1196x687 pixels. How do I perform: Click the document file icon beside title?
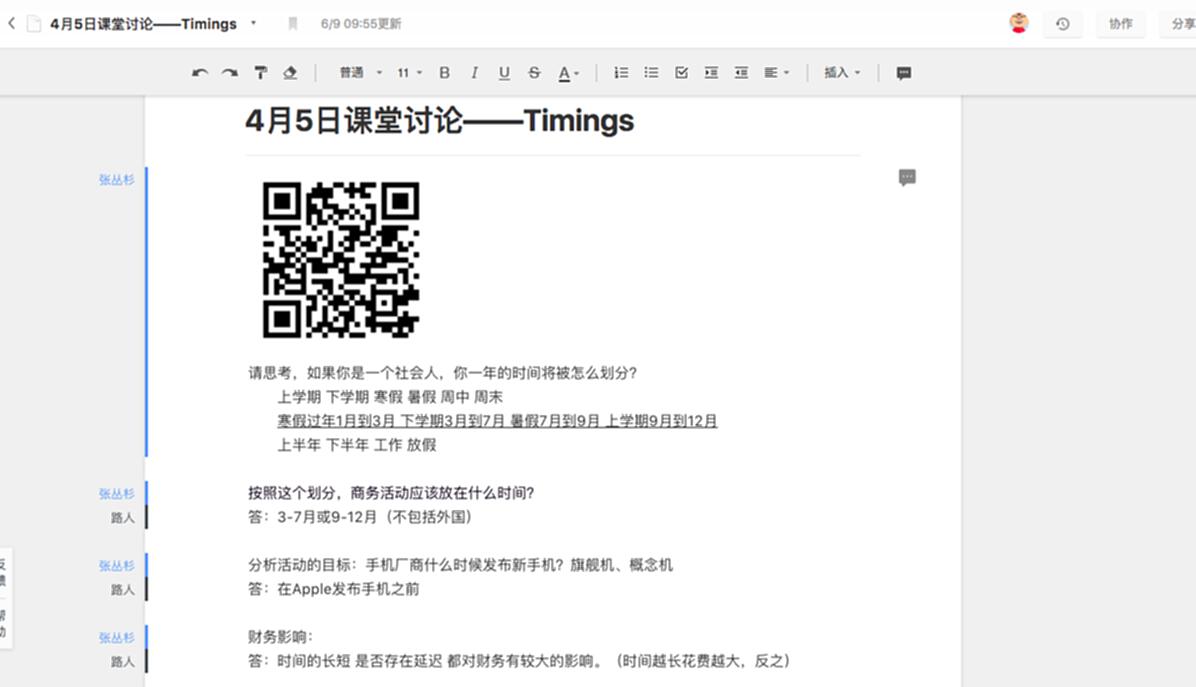(34, 24)
